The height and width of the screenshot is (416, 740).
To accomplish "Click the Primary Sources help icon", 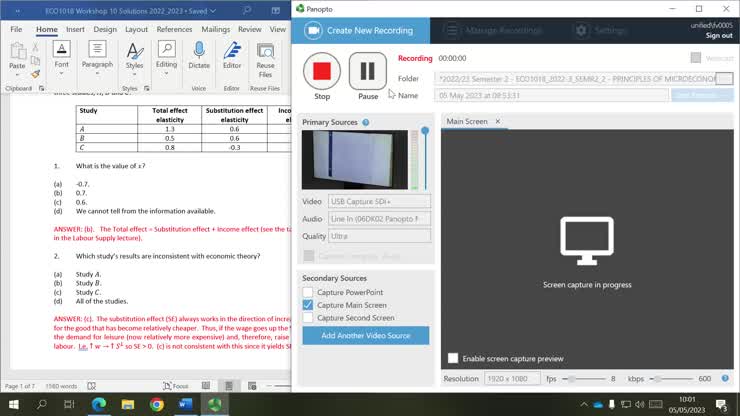I will pos(366,122).
